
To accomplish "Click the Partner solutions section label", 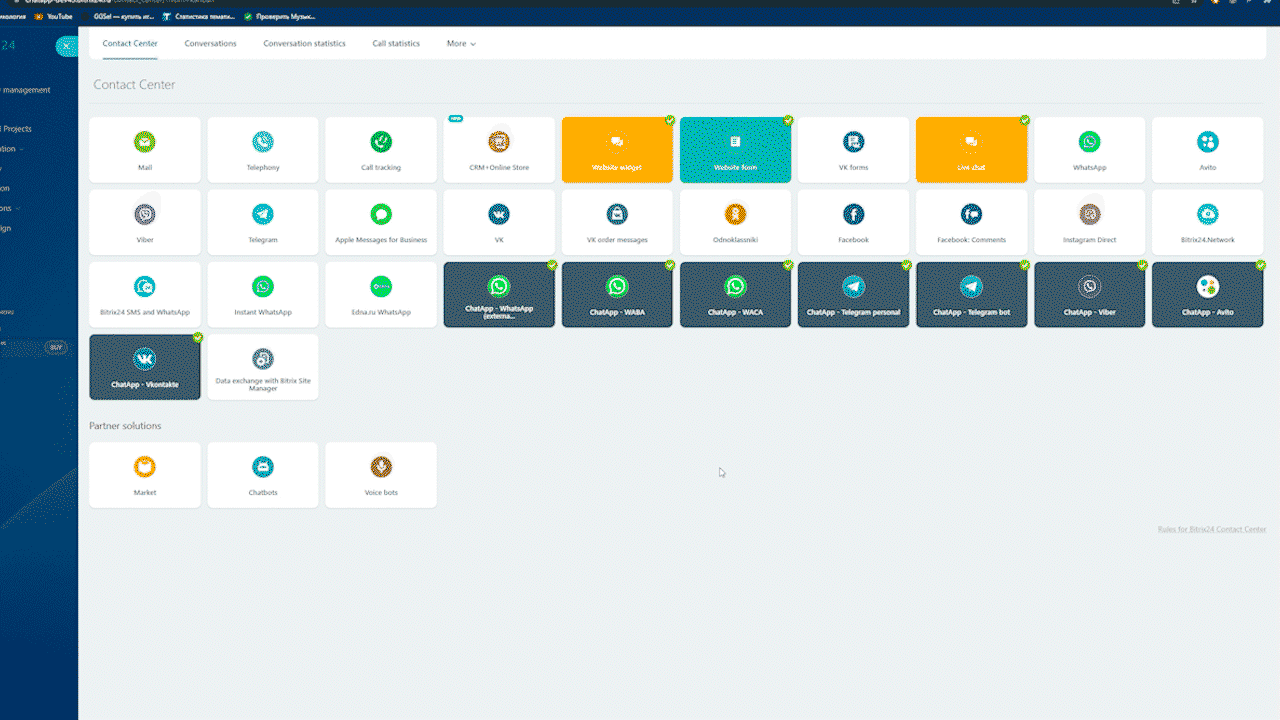I will tap(125, 426).
